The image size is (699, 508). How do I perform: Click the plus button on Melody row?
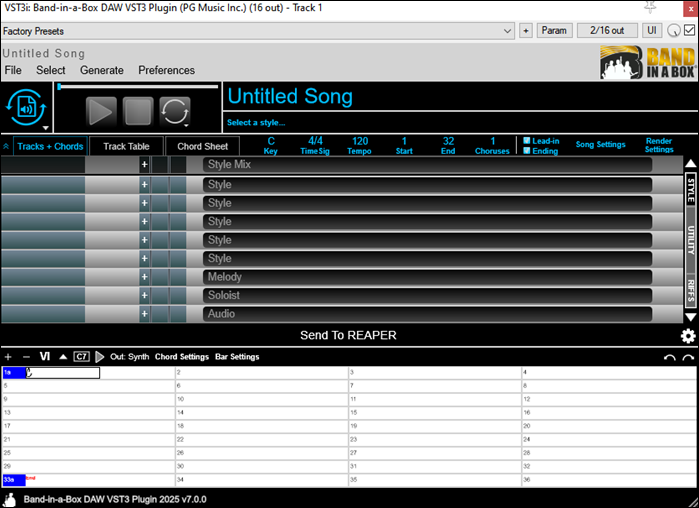[x=144, y=277]
